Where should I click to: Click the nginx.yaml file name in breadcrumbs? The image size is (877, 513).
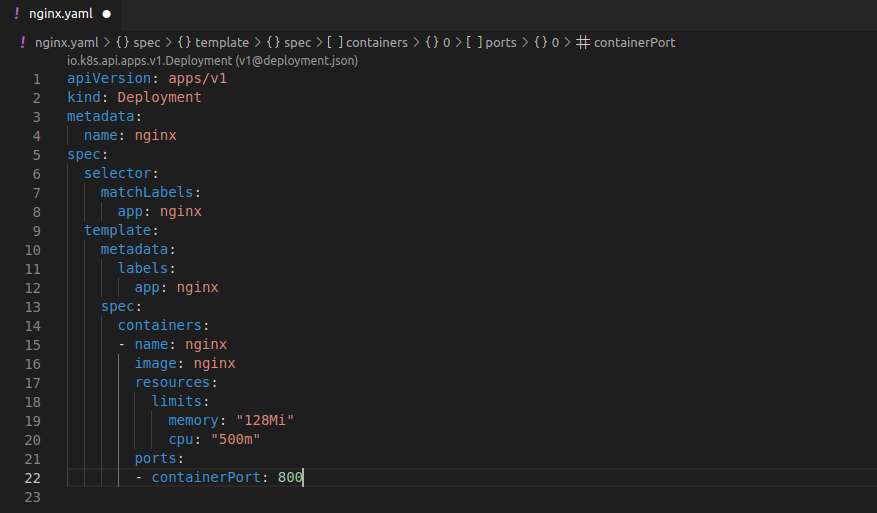point(67,43)
